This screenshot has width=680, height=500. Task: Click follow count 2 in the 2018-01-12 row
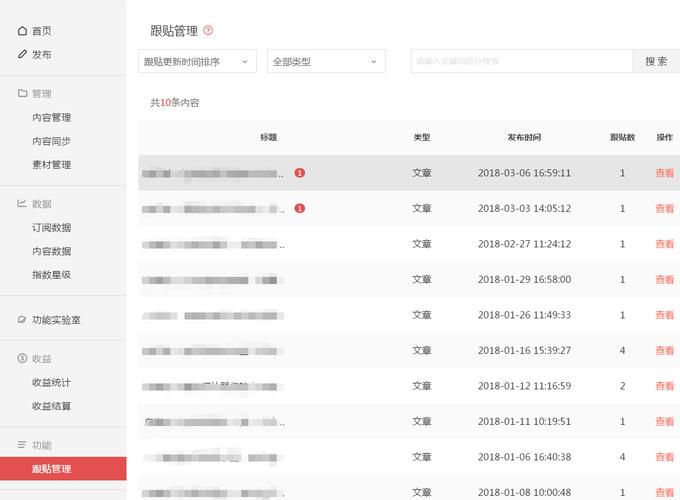click(x=622, y=386)
